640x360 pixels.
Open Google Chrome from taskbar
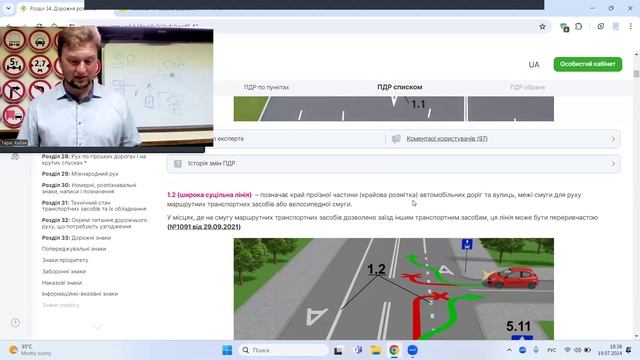pyautogui.click(x=394, y=350)
